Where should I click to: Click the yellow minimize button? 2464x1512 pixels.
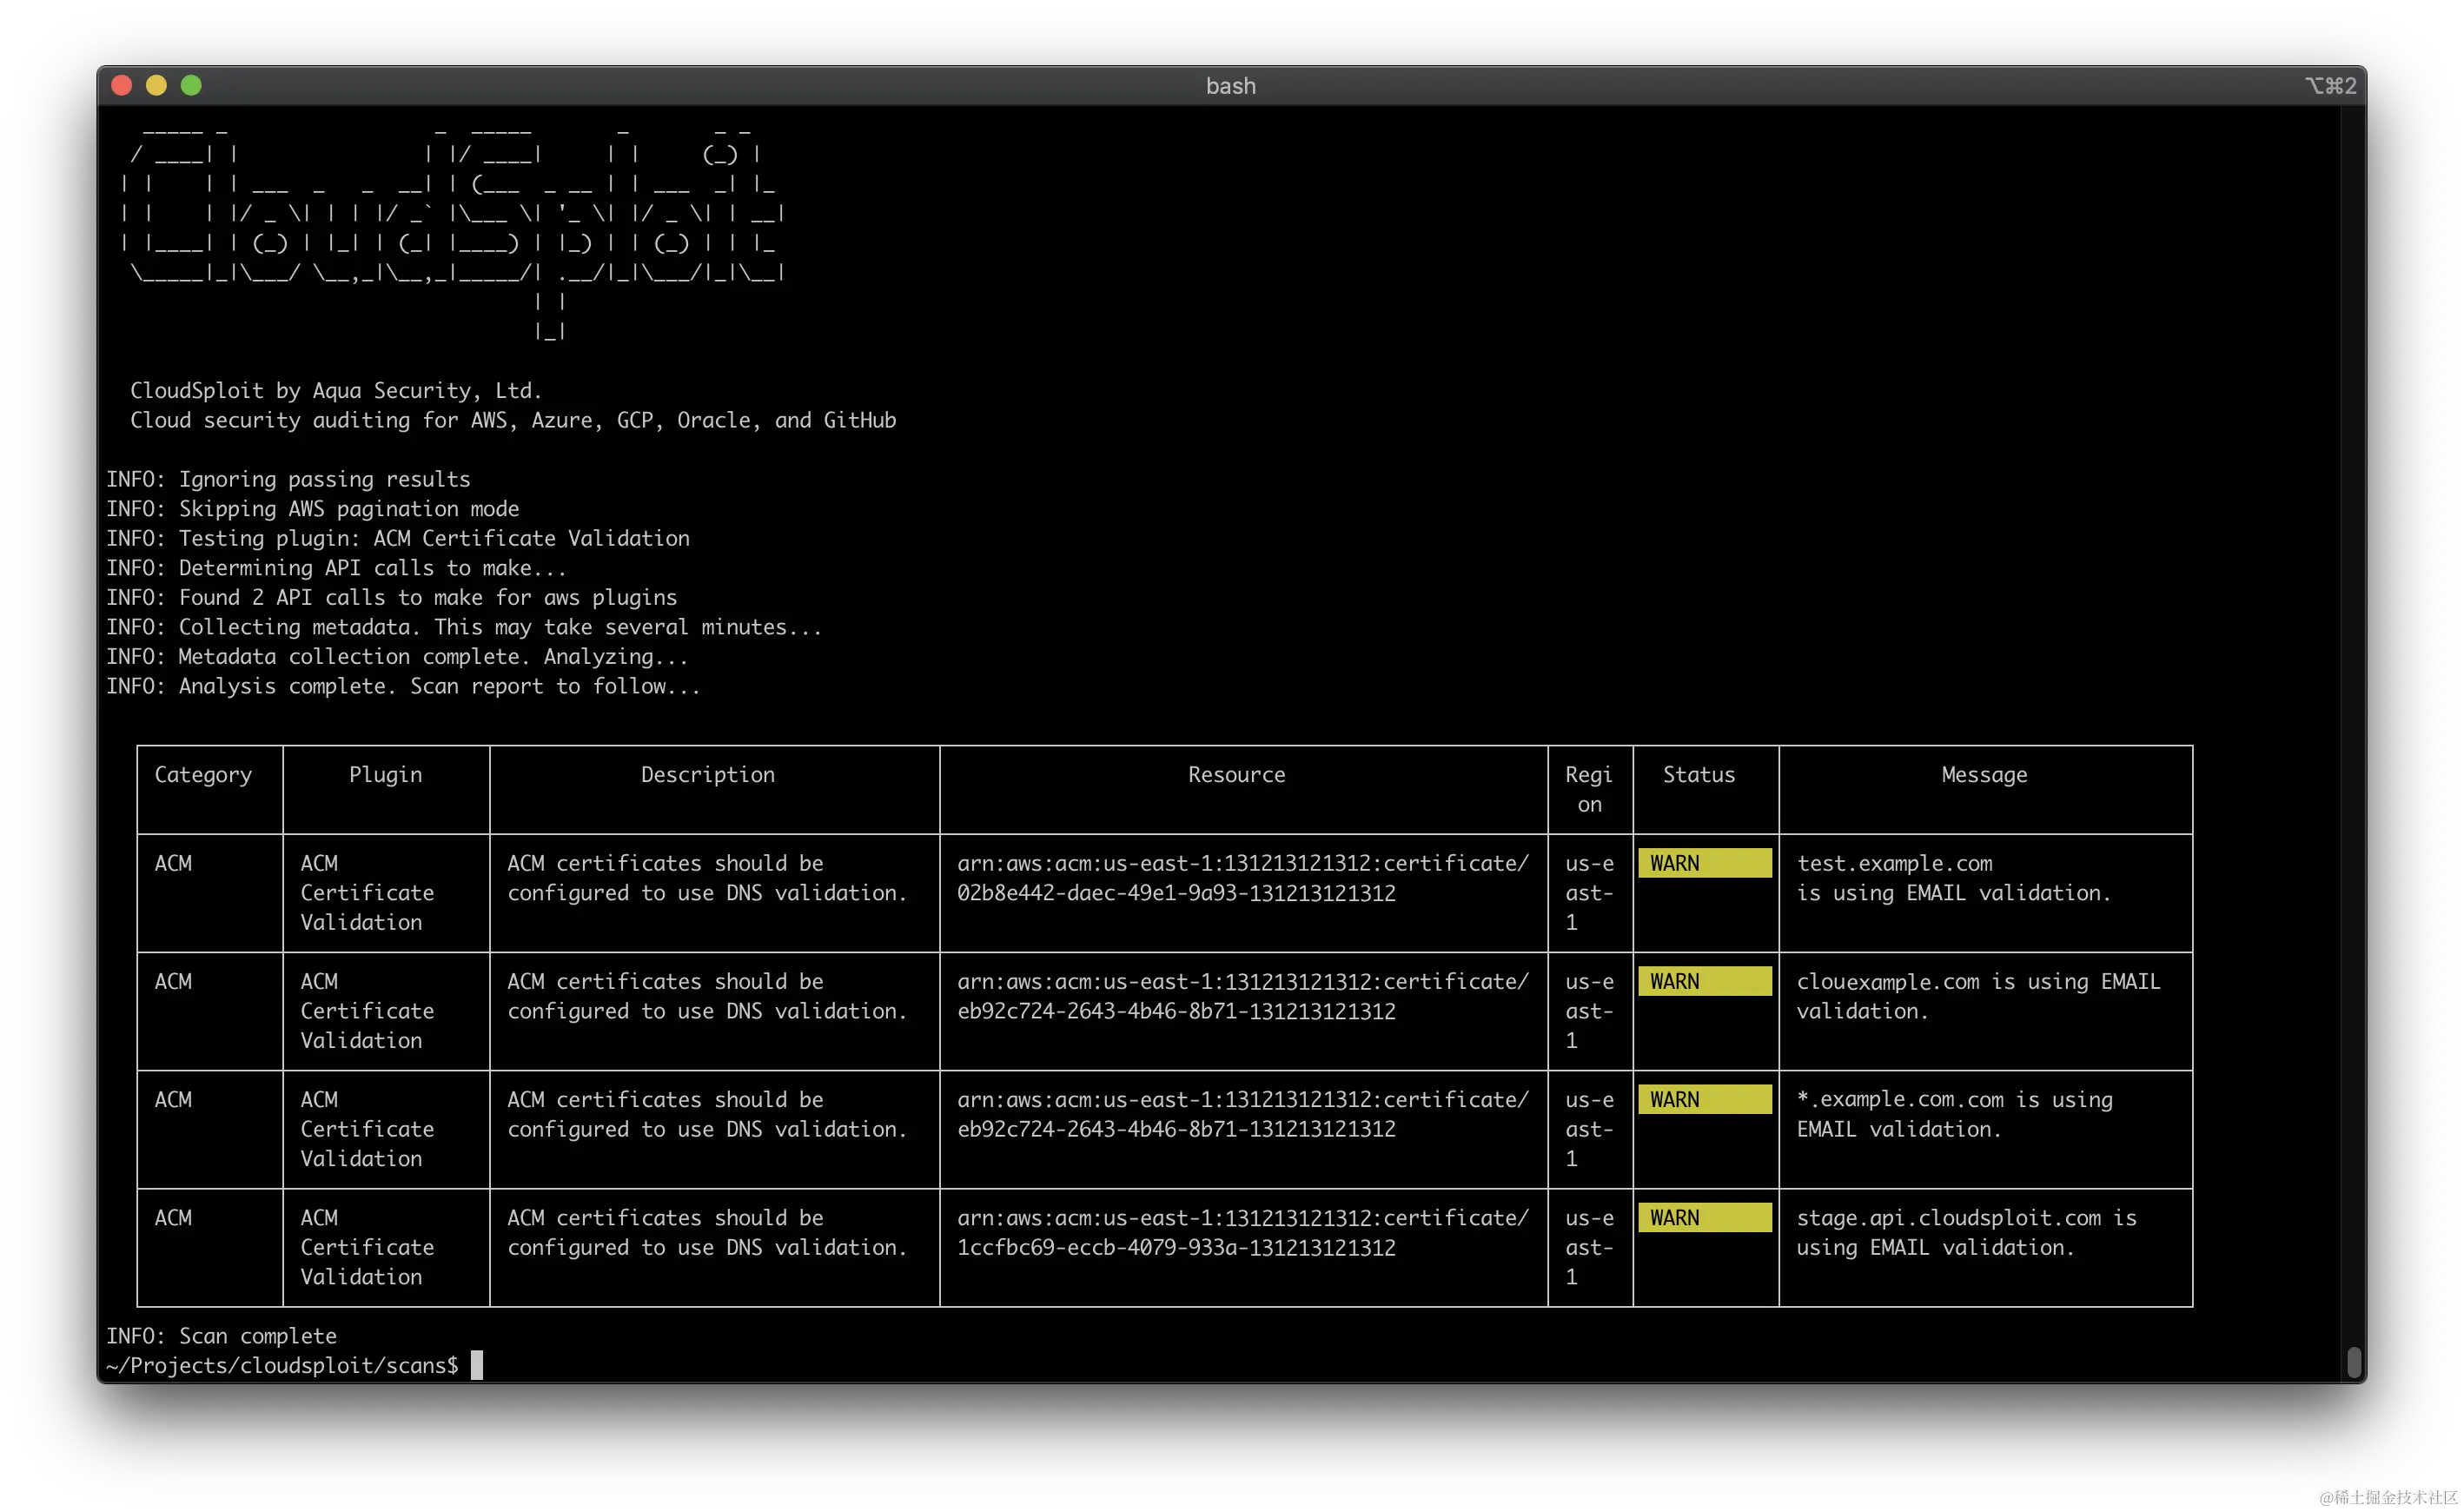point(156,85)
